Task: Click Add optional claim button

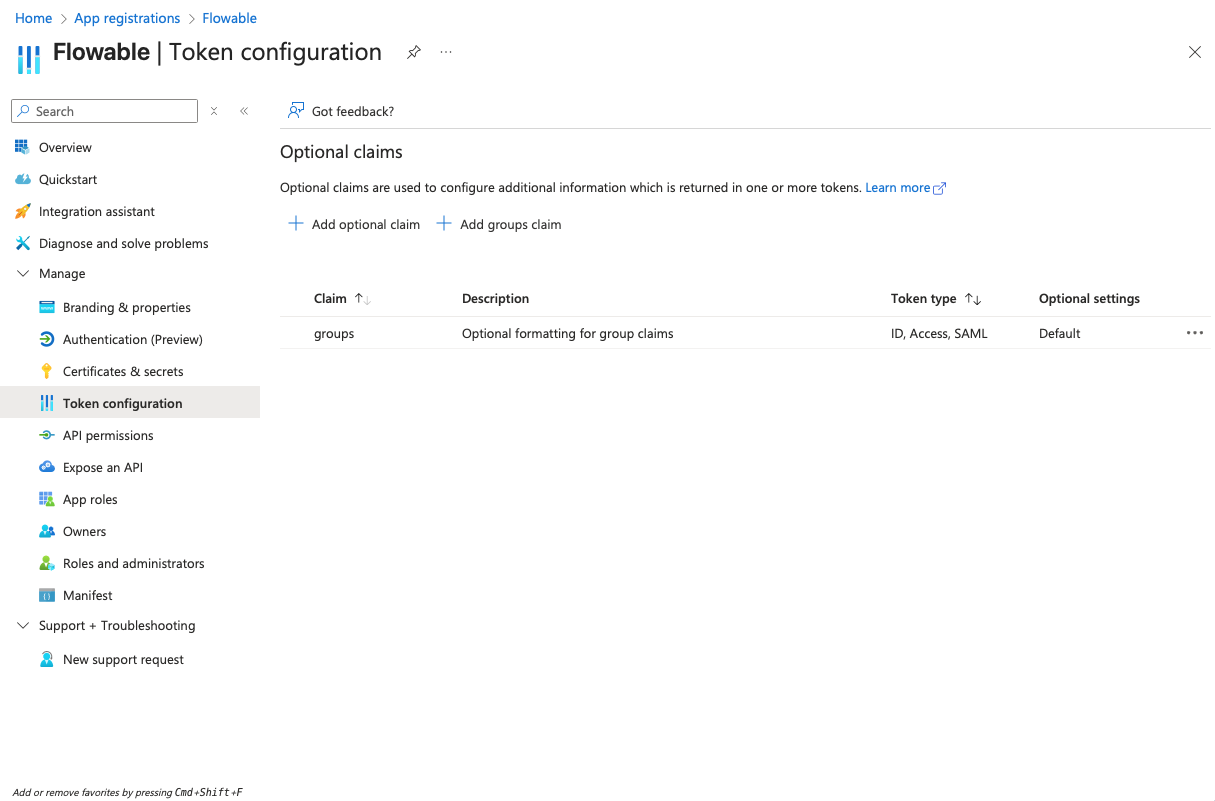Action: click(354, 224)
